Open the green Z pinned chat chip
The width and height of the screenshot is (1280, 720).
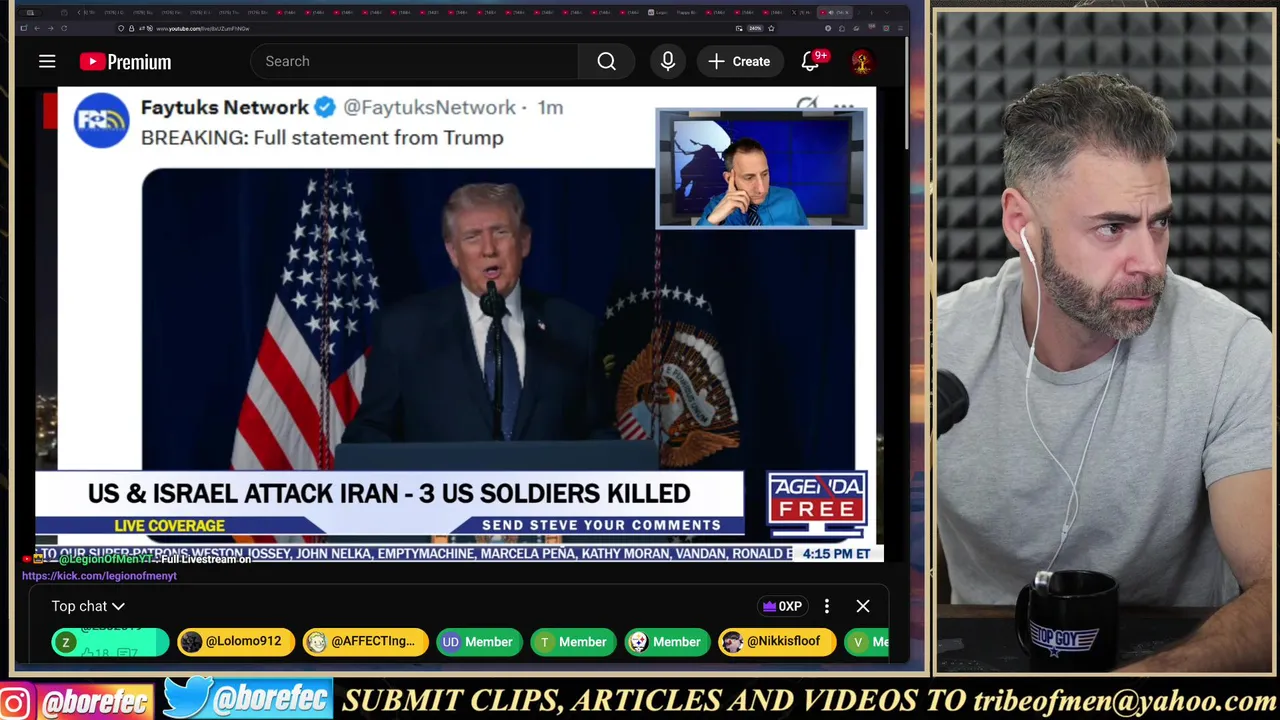110,642
